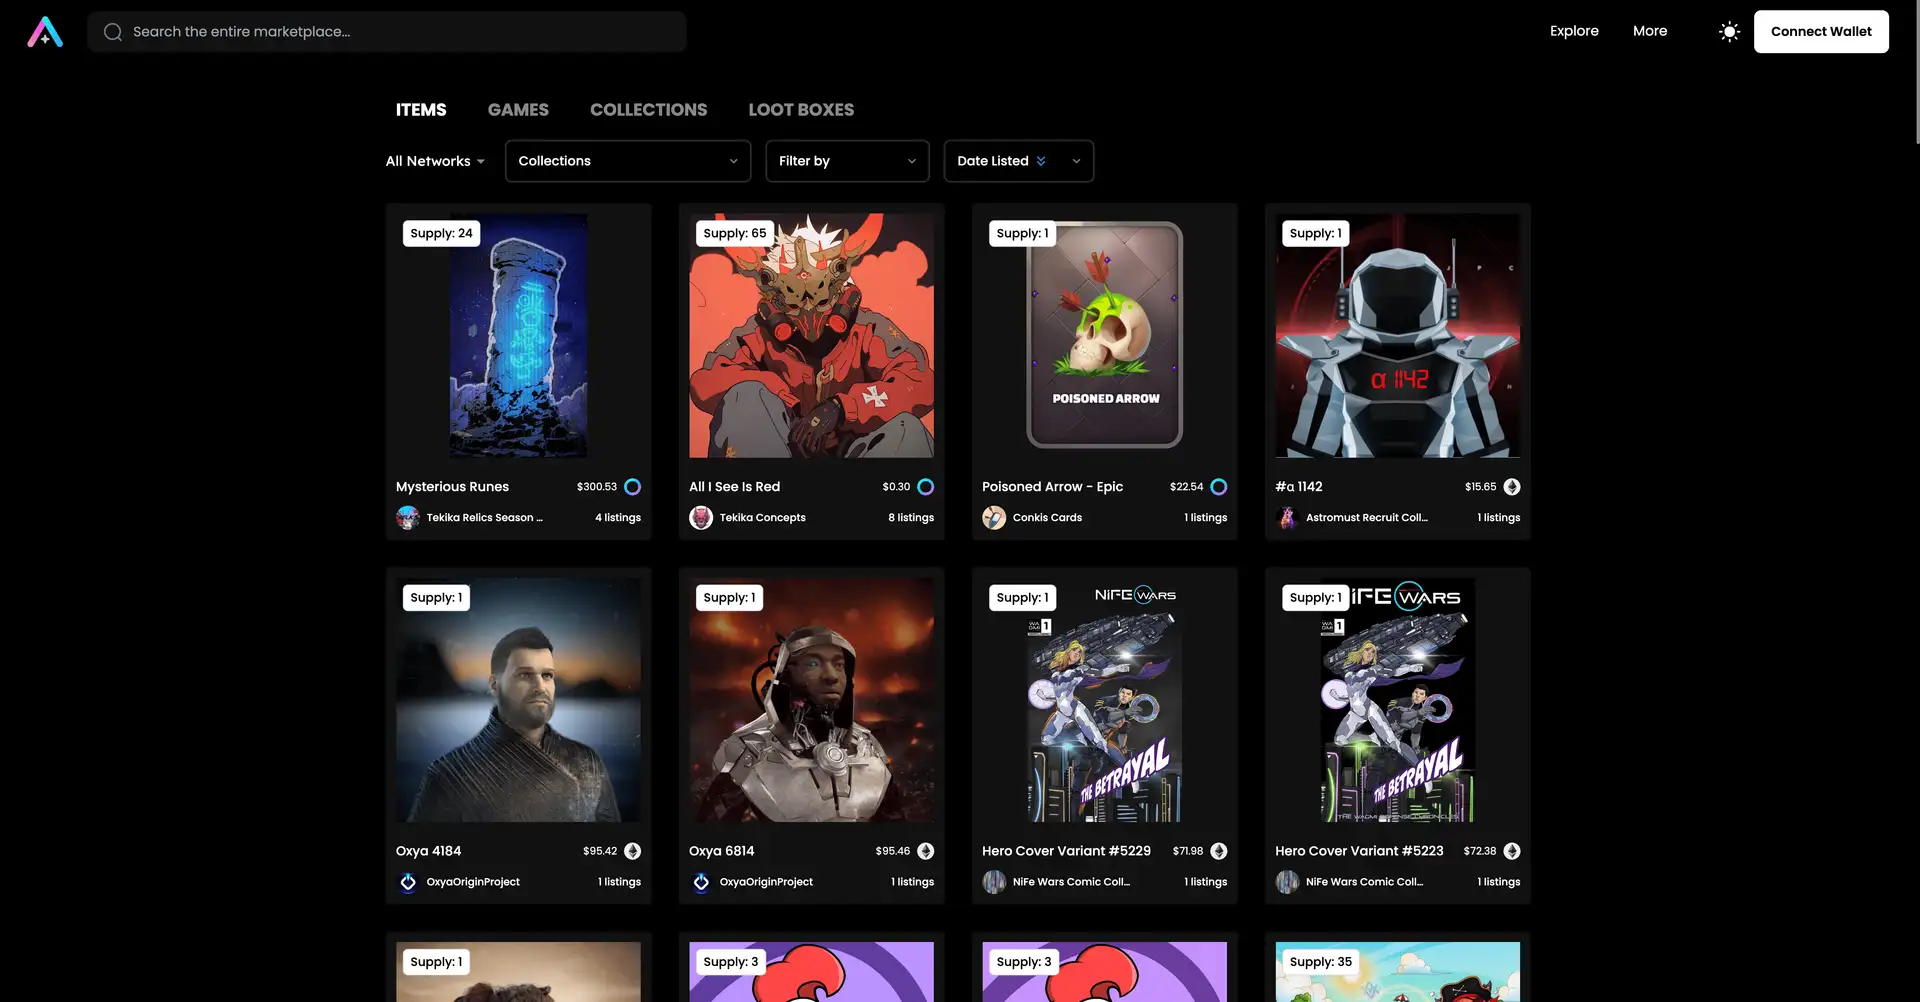Open the Explore link in header
Image resolution: width=1920 pixels, height=1002 pixels.
click(1574, 31)
